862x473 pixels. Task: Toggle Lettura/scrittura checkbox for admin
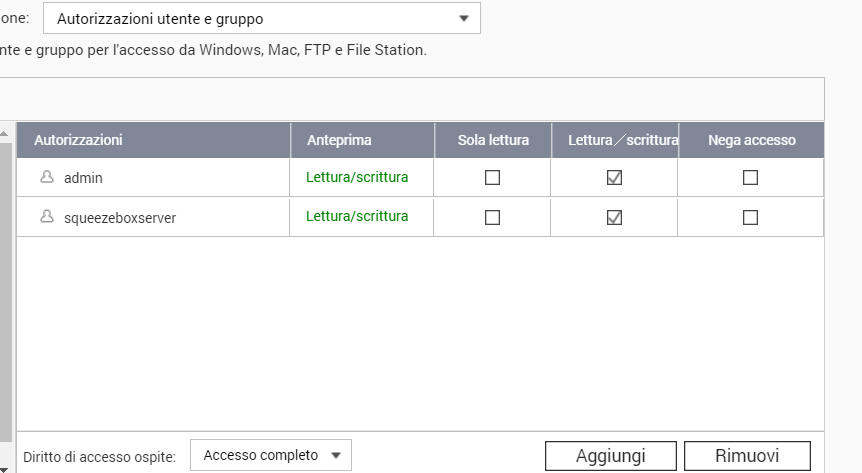(x=615, y=178)
